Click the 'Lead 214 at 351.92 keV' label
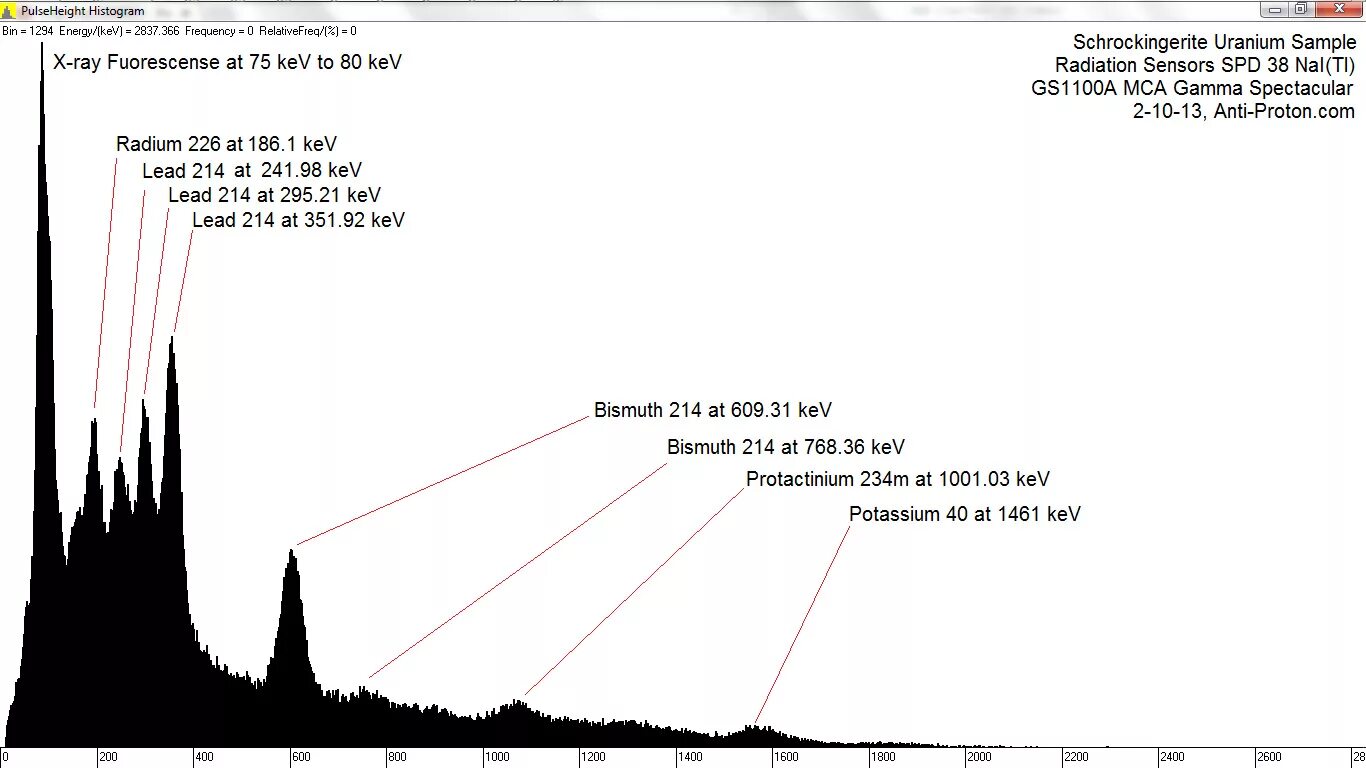 click(x=298, y=220)
